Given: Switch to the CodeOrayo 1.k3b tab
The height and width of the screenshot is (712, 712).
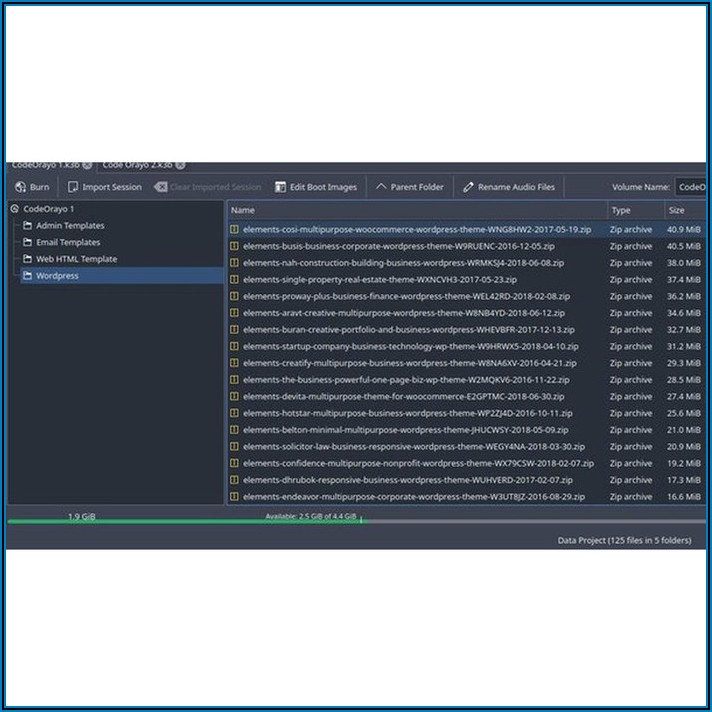Looking at the screenshot, I should 45,164.
